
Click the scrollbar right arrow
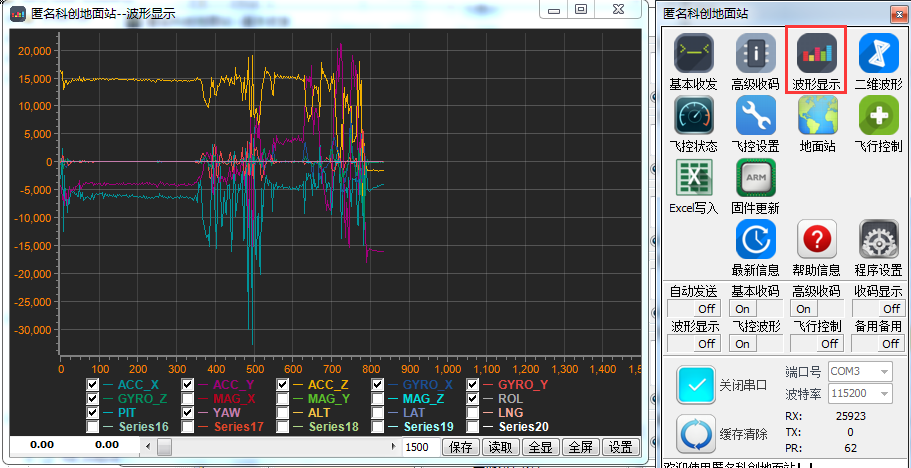[x=394, y=447]
